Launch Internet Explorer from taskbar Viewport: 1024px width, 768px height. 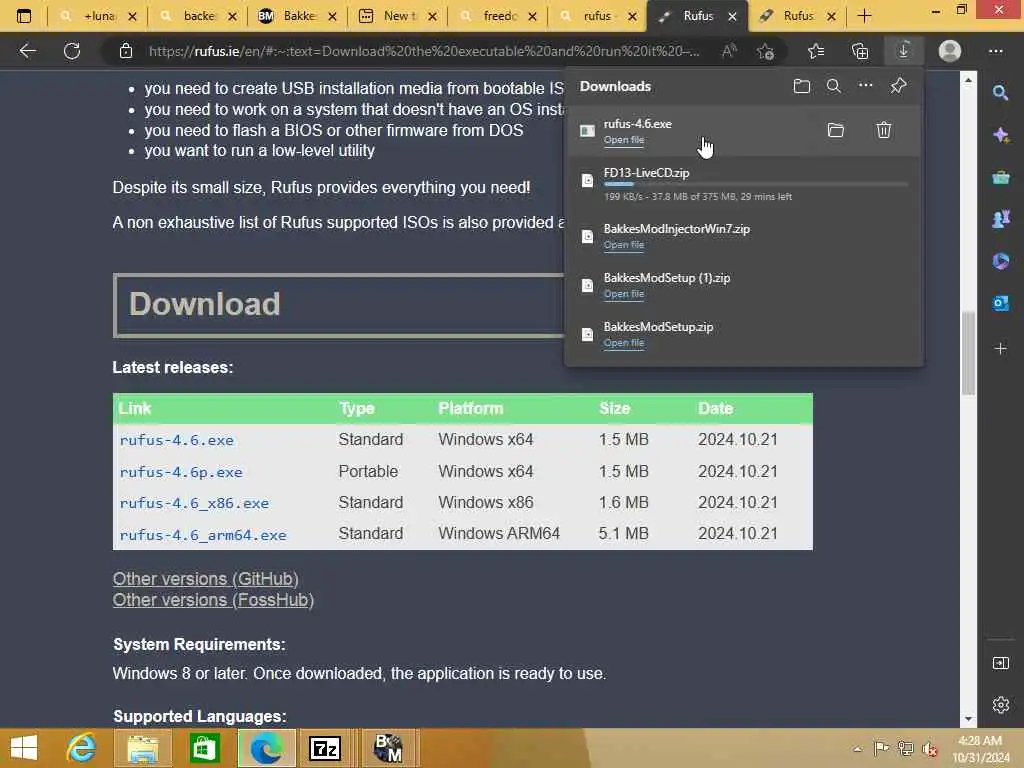pyautogui.click(x=82, y=748)
